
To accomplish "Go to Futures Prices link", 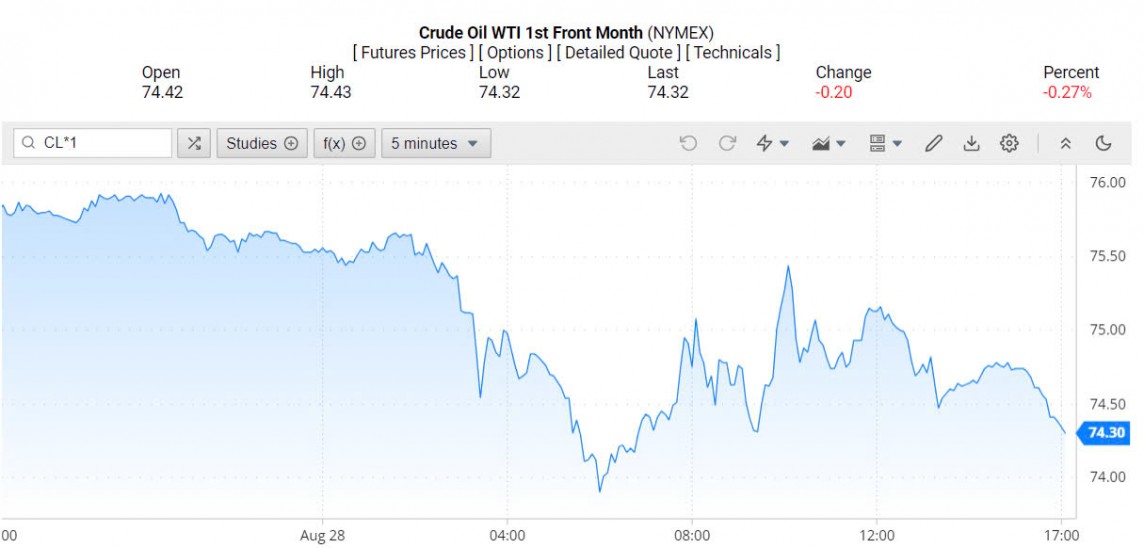I will click(414, 52).
